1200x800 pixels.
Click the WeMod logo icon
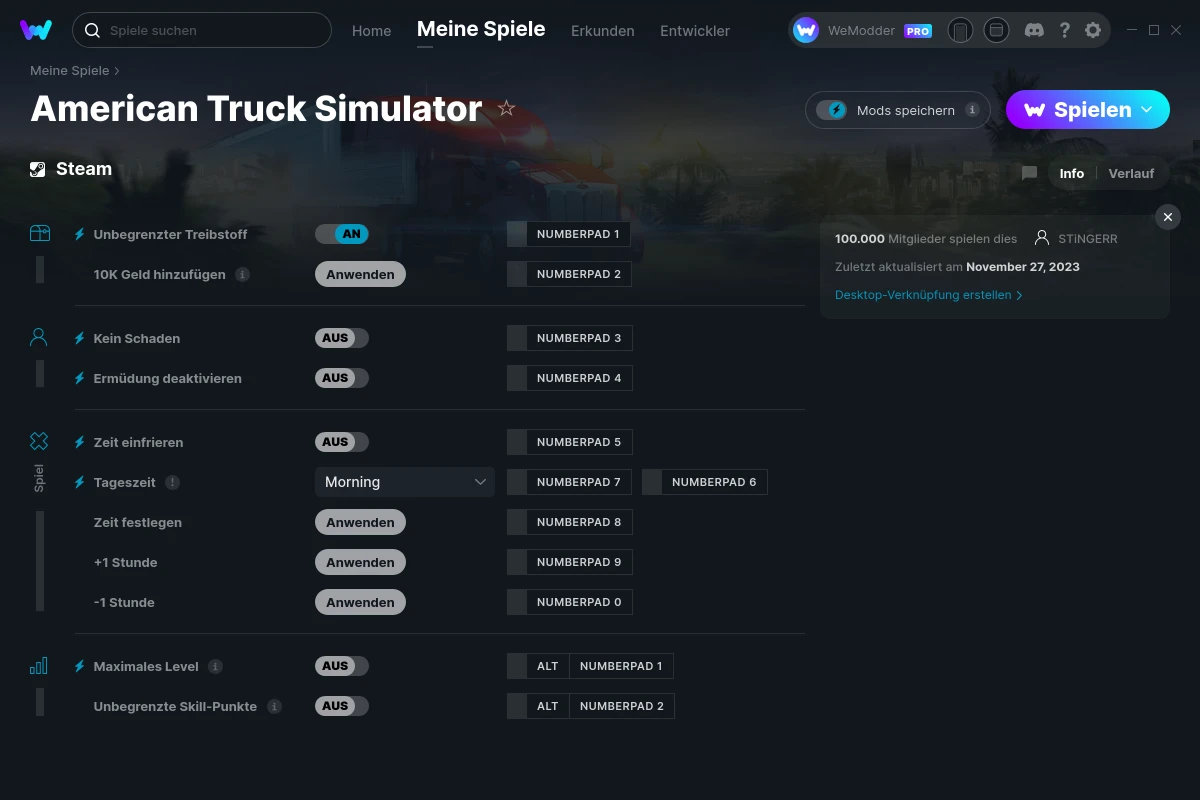(36, 30)
